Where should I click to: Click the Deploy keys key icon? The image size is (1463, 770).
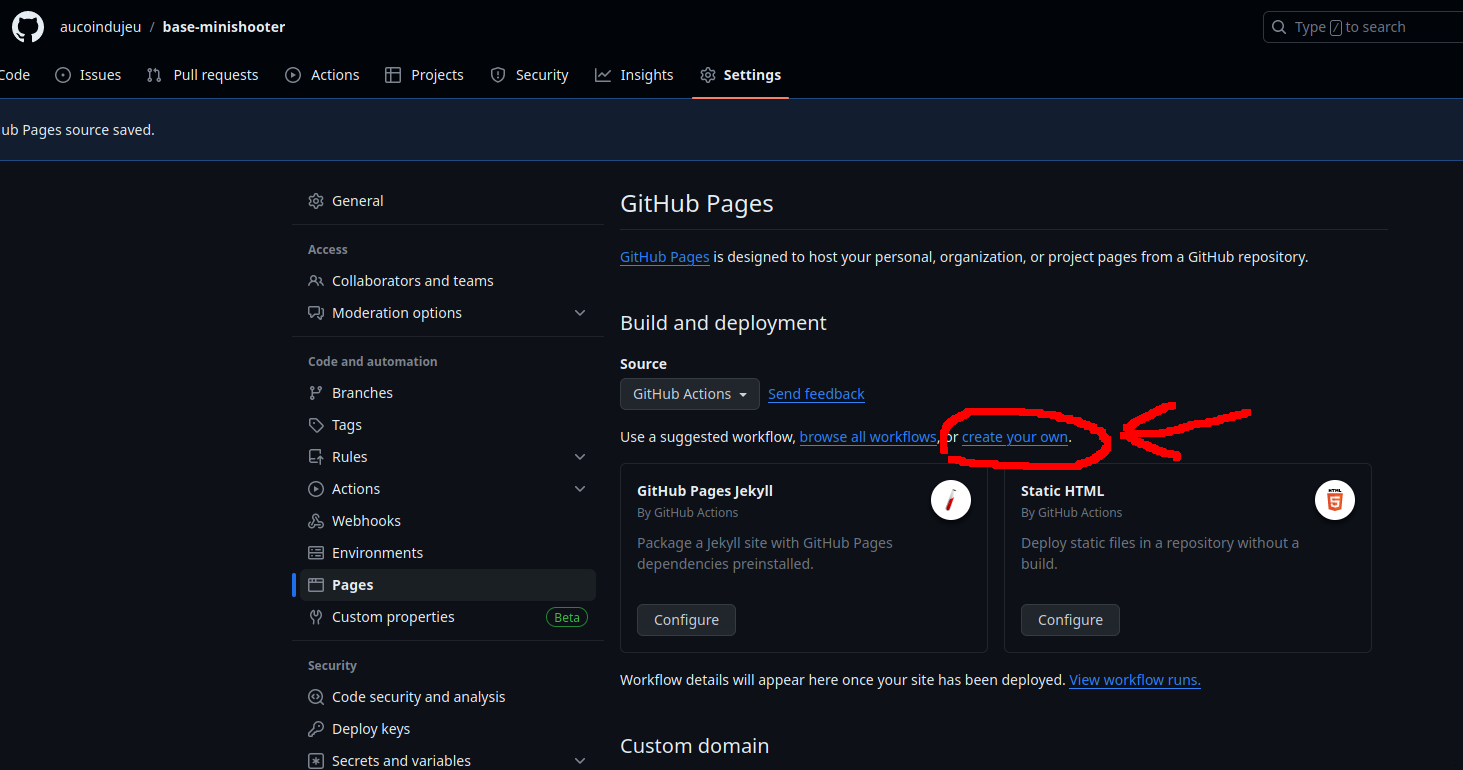(316, 729)
